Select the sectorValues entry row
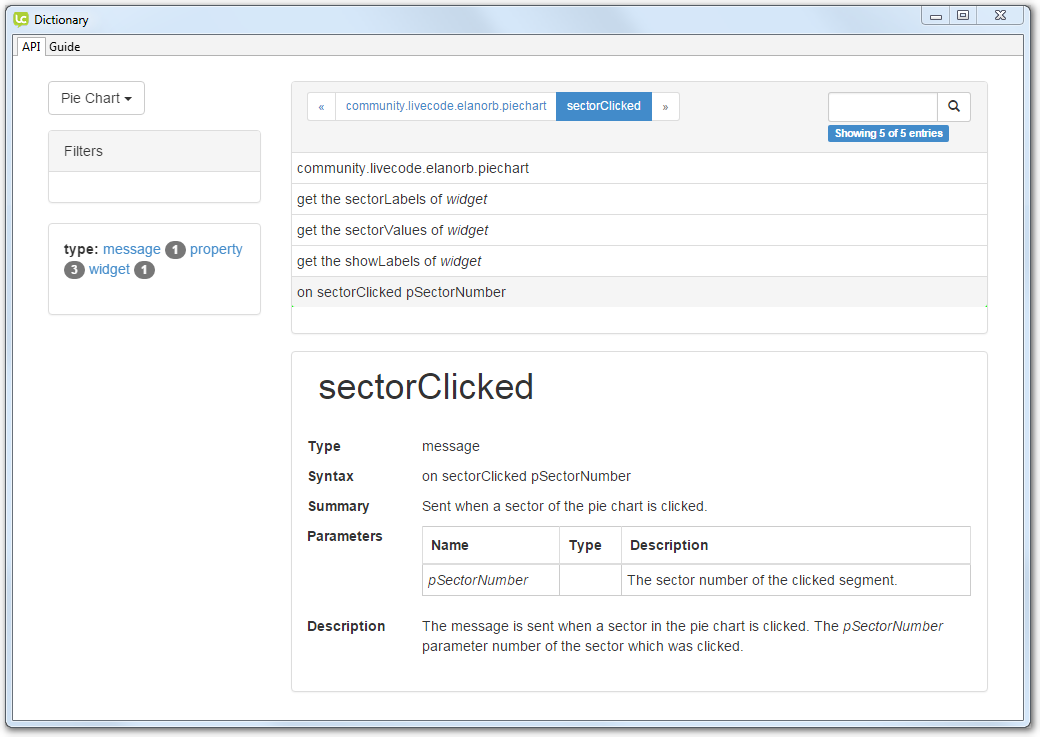1040x737 pixels. coord(392,230)
